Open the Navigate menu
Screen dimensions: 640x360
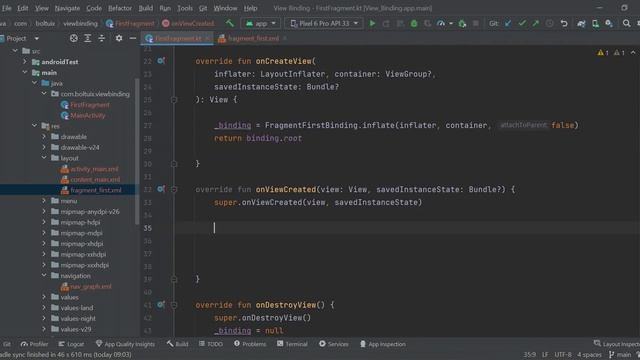pos(67,8)
